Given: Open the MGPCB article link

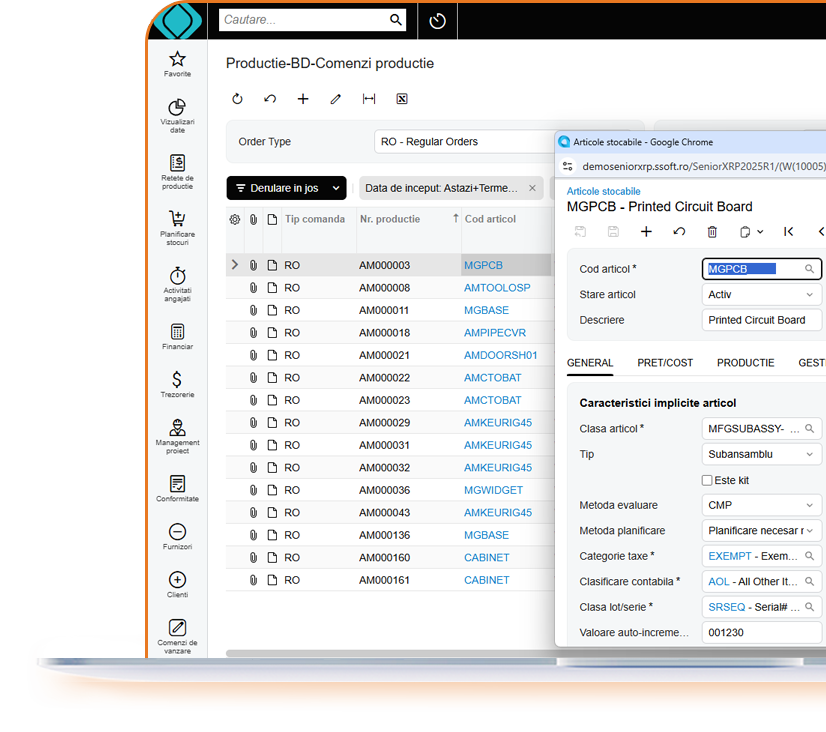Looking at the screenshot, I should [x=486, y=265].
